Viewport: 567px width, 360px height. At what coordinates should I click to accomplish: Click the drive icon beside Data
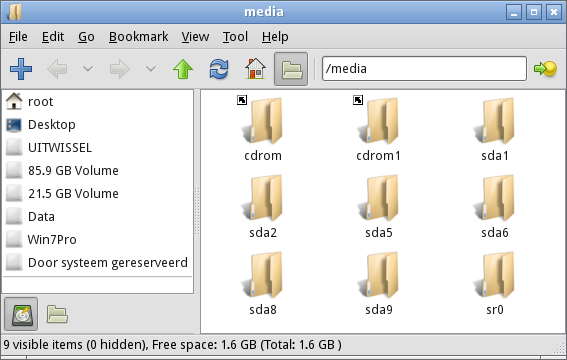click(14, 216)
